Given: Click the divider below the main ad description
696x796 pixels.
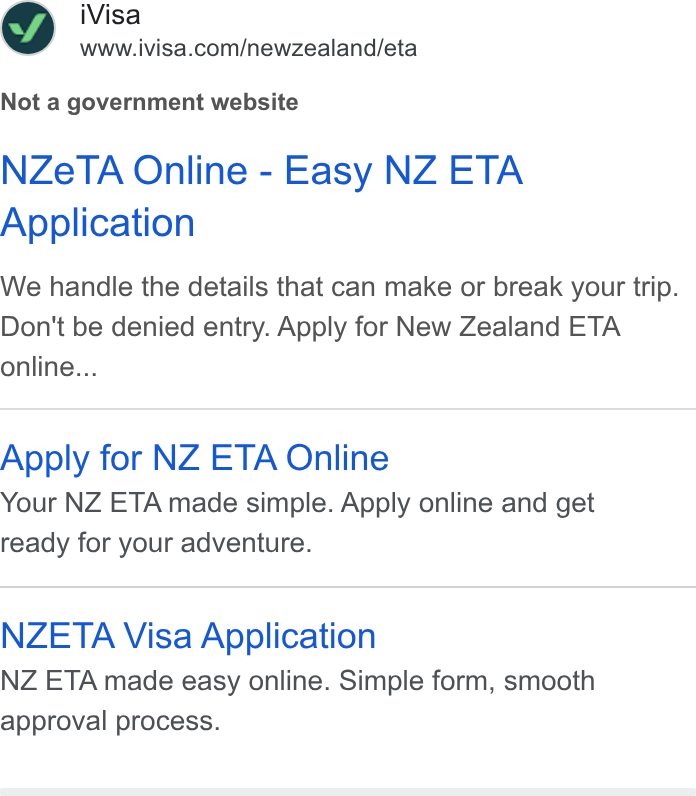Looking at the screenshot, I should 348,409.
